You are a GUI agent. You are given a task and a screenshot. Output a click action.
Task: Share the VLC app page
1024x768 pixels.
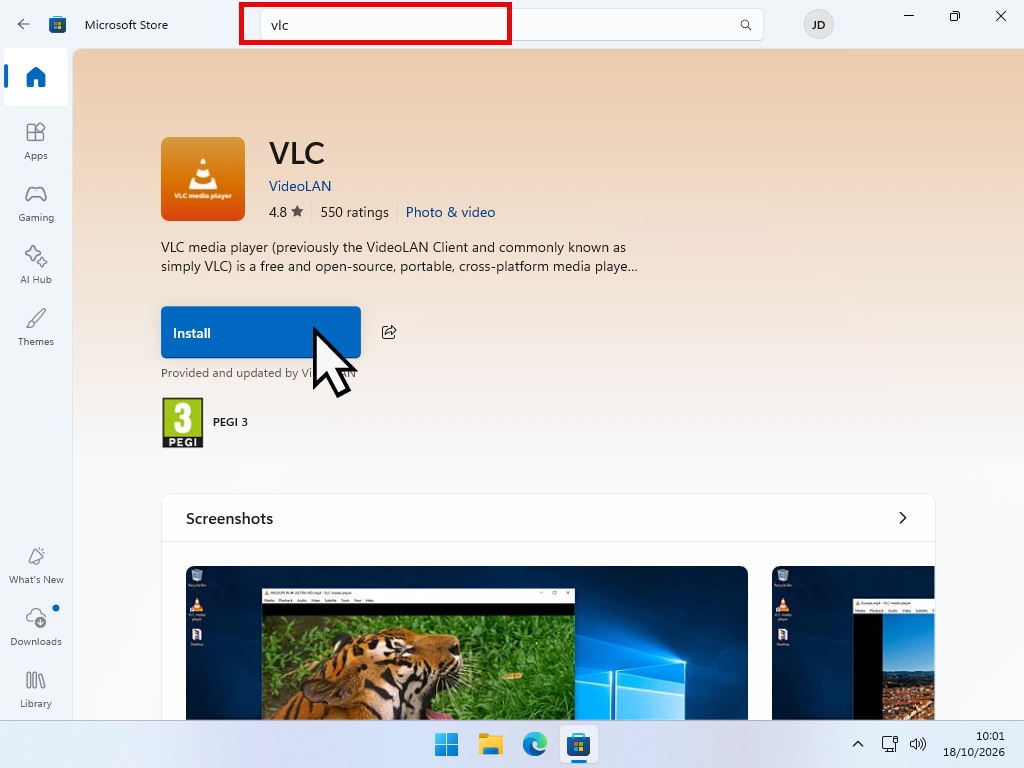[389, 332]
